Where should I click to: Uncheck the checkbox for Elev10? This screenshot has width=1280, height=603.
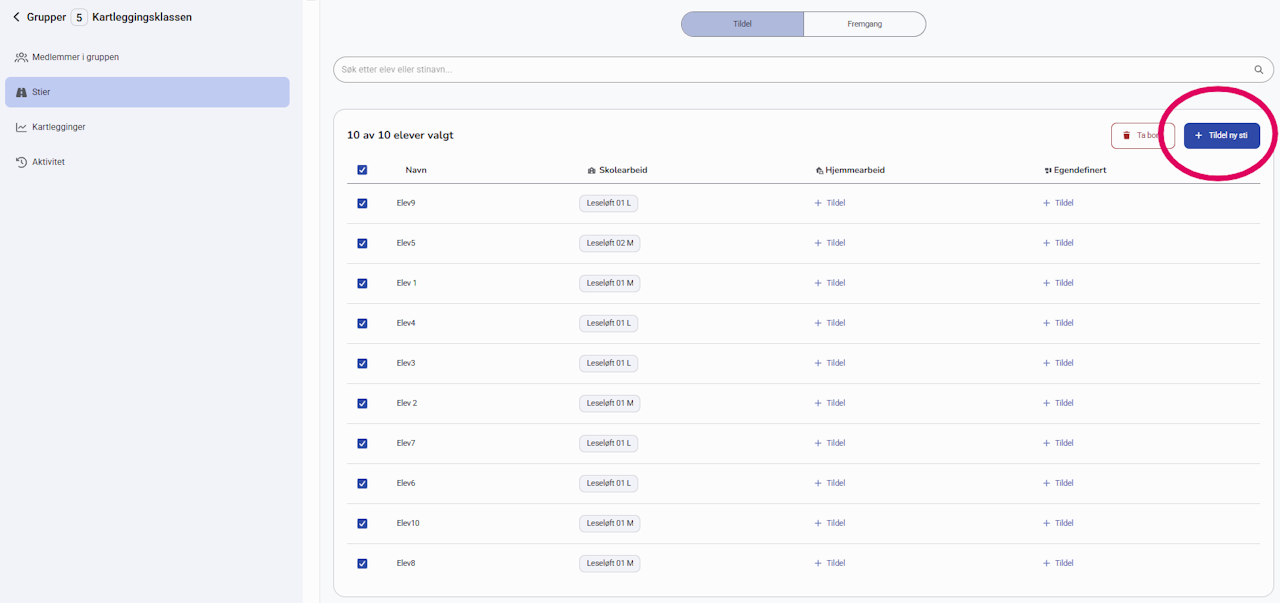pos(362,523)
